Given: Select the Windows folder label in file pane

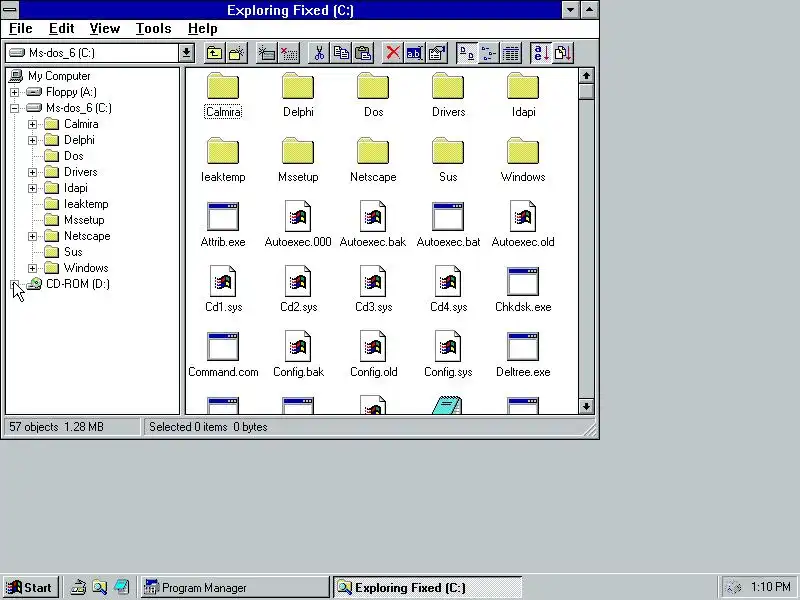Looking at the screenshot, I should [x=523, y=177].
